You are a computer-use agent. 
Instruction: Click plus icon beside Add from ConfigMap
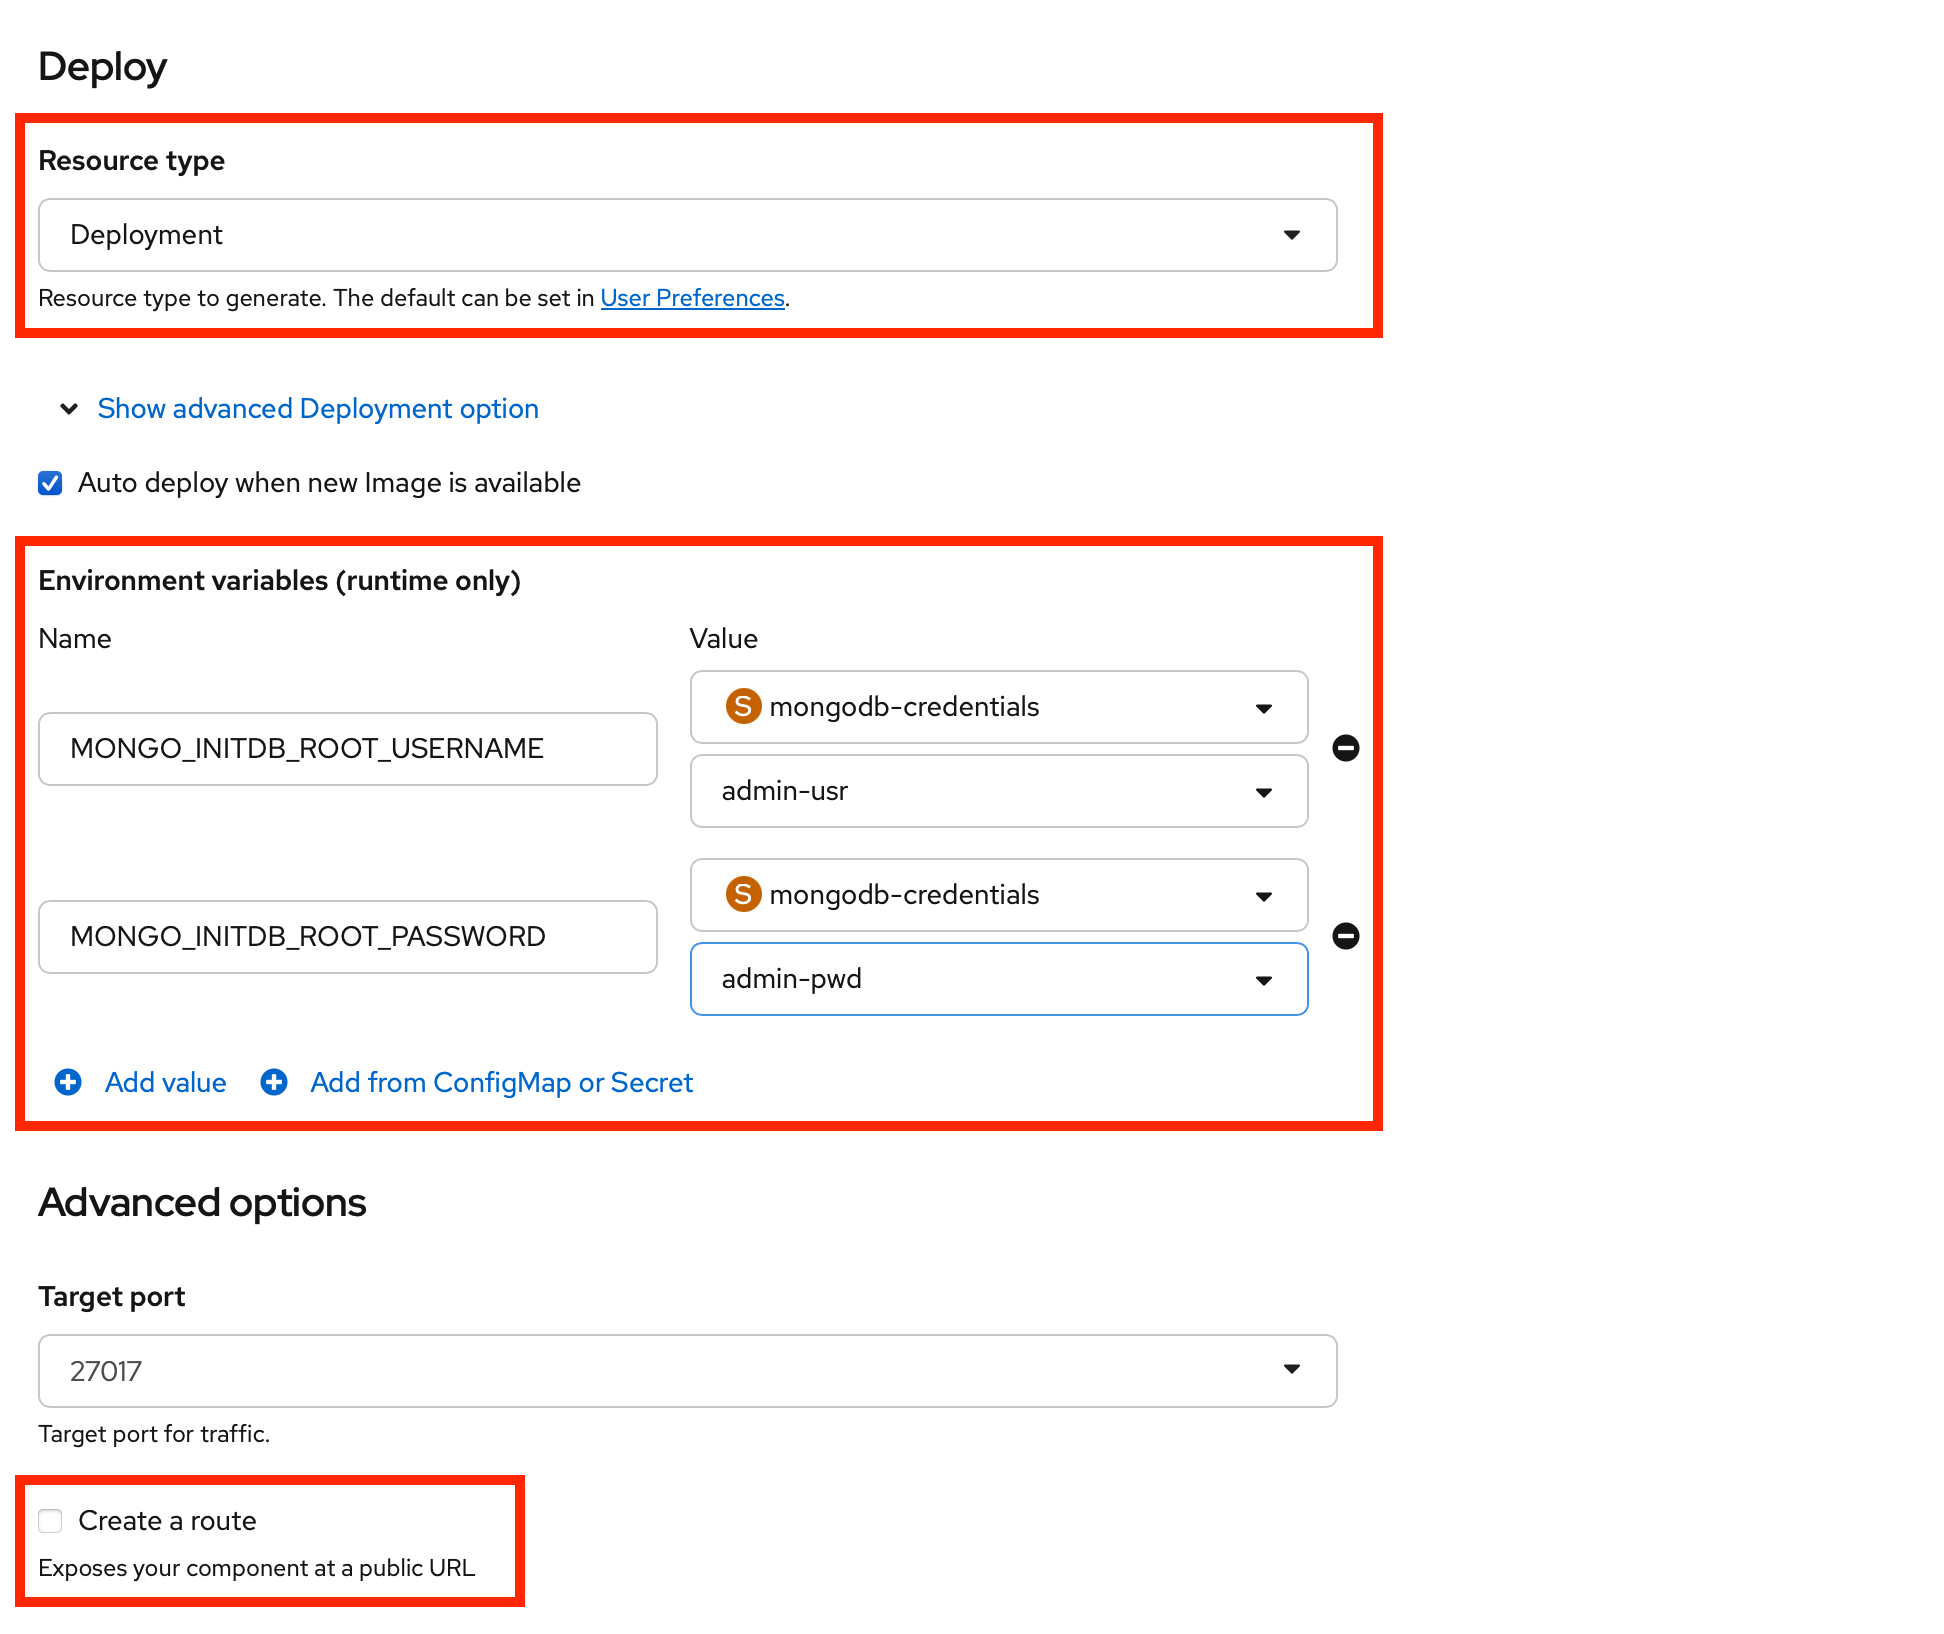(274, 1082)
